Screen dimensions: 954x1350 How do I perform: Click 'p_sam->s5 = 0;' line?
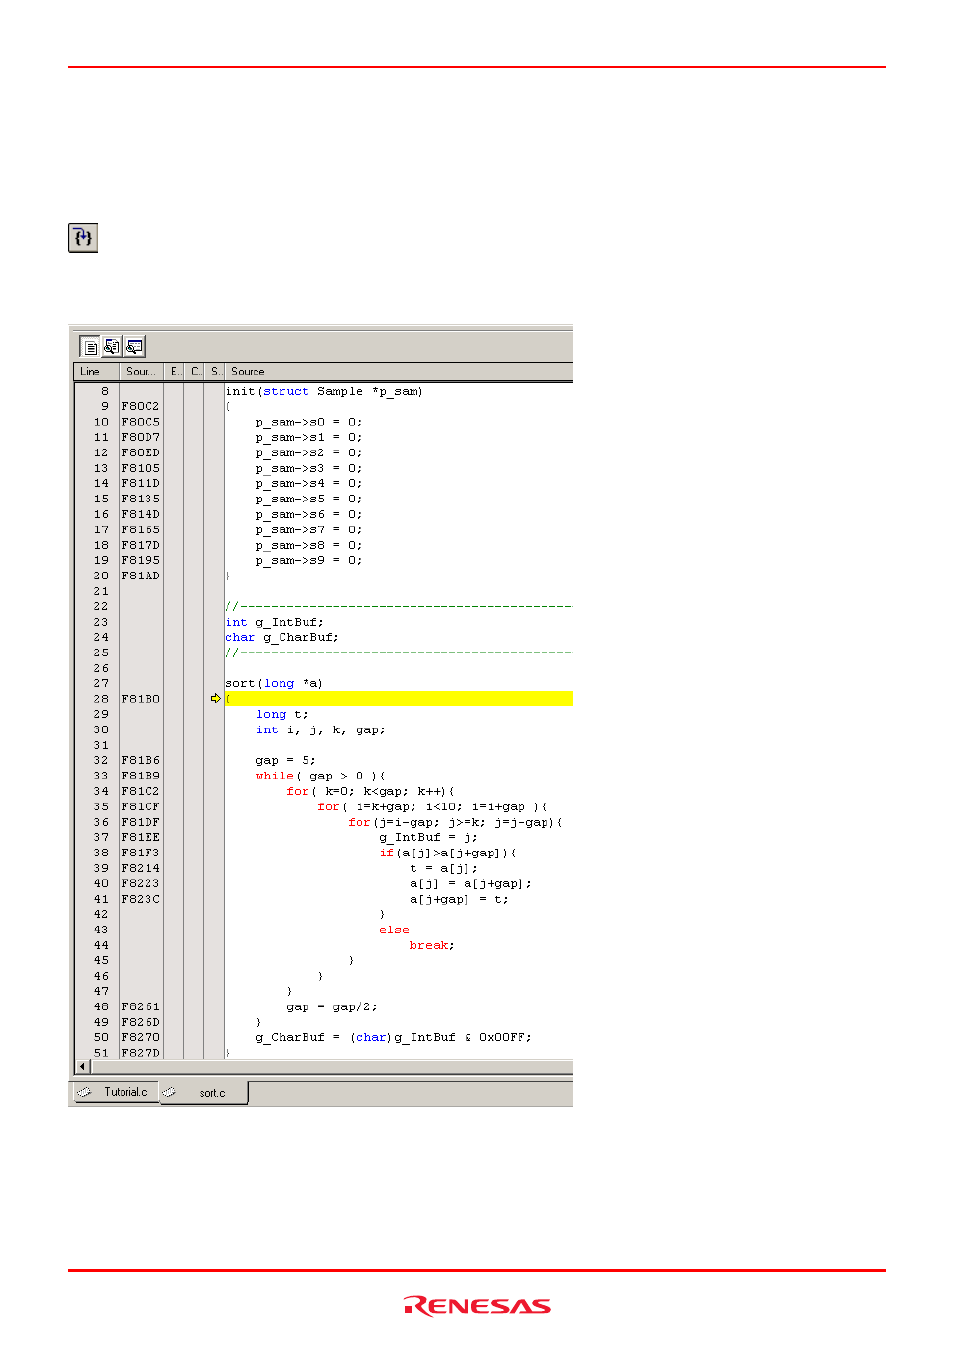[309, 499]
